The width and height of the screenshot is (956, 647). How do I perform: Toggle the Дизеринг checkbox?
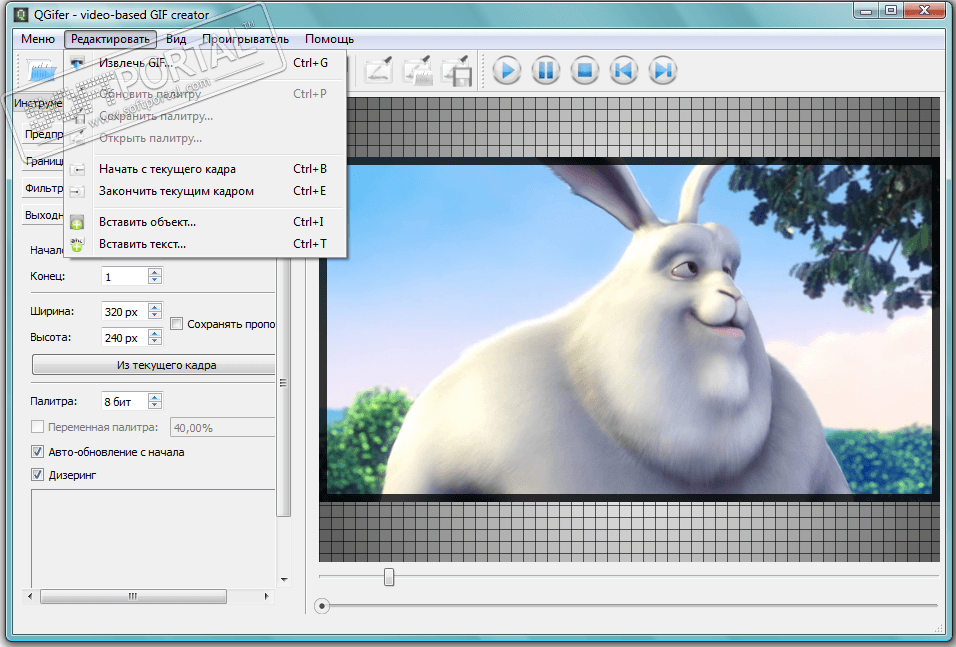click(39, 475)
